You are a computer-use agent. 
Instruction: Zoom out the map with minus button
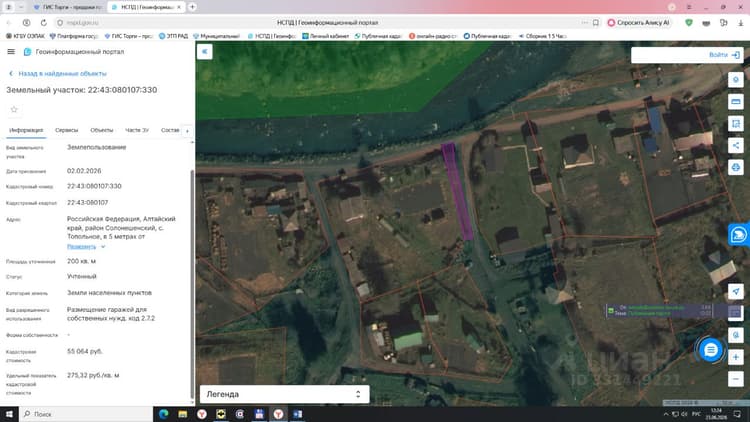(x=736, y=379)
